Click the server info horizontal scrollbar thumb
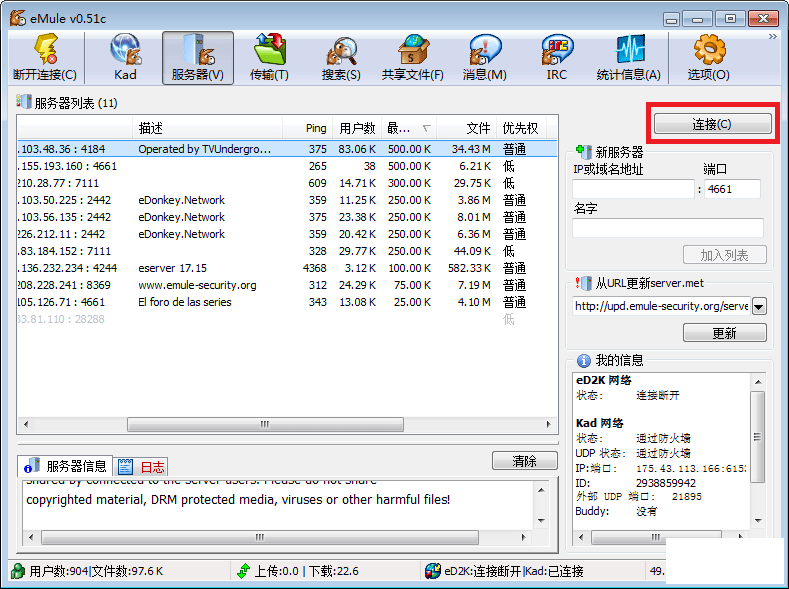 click(260, 537)
